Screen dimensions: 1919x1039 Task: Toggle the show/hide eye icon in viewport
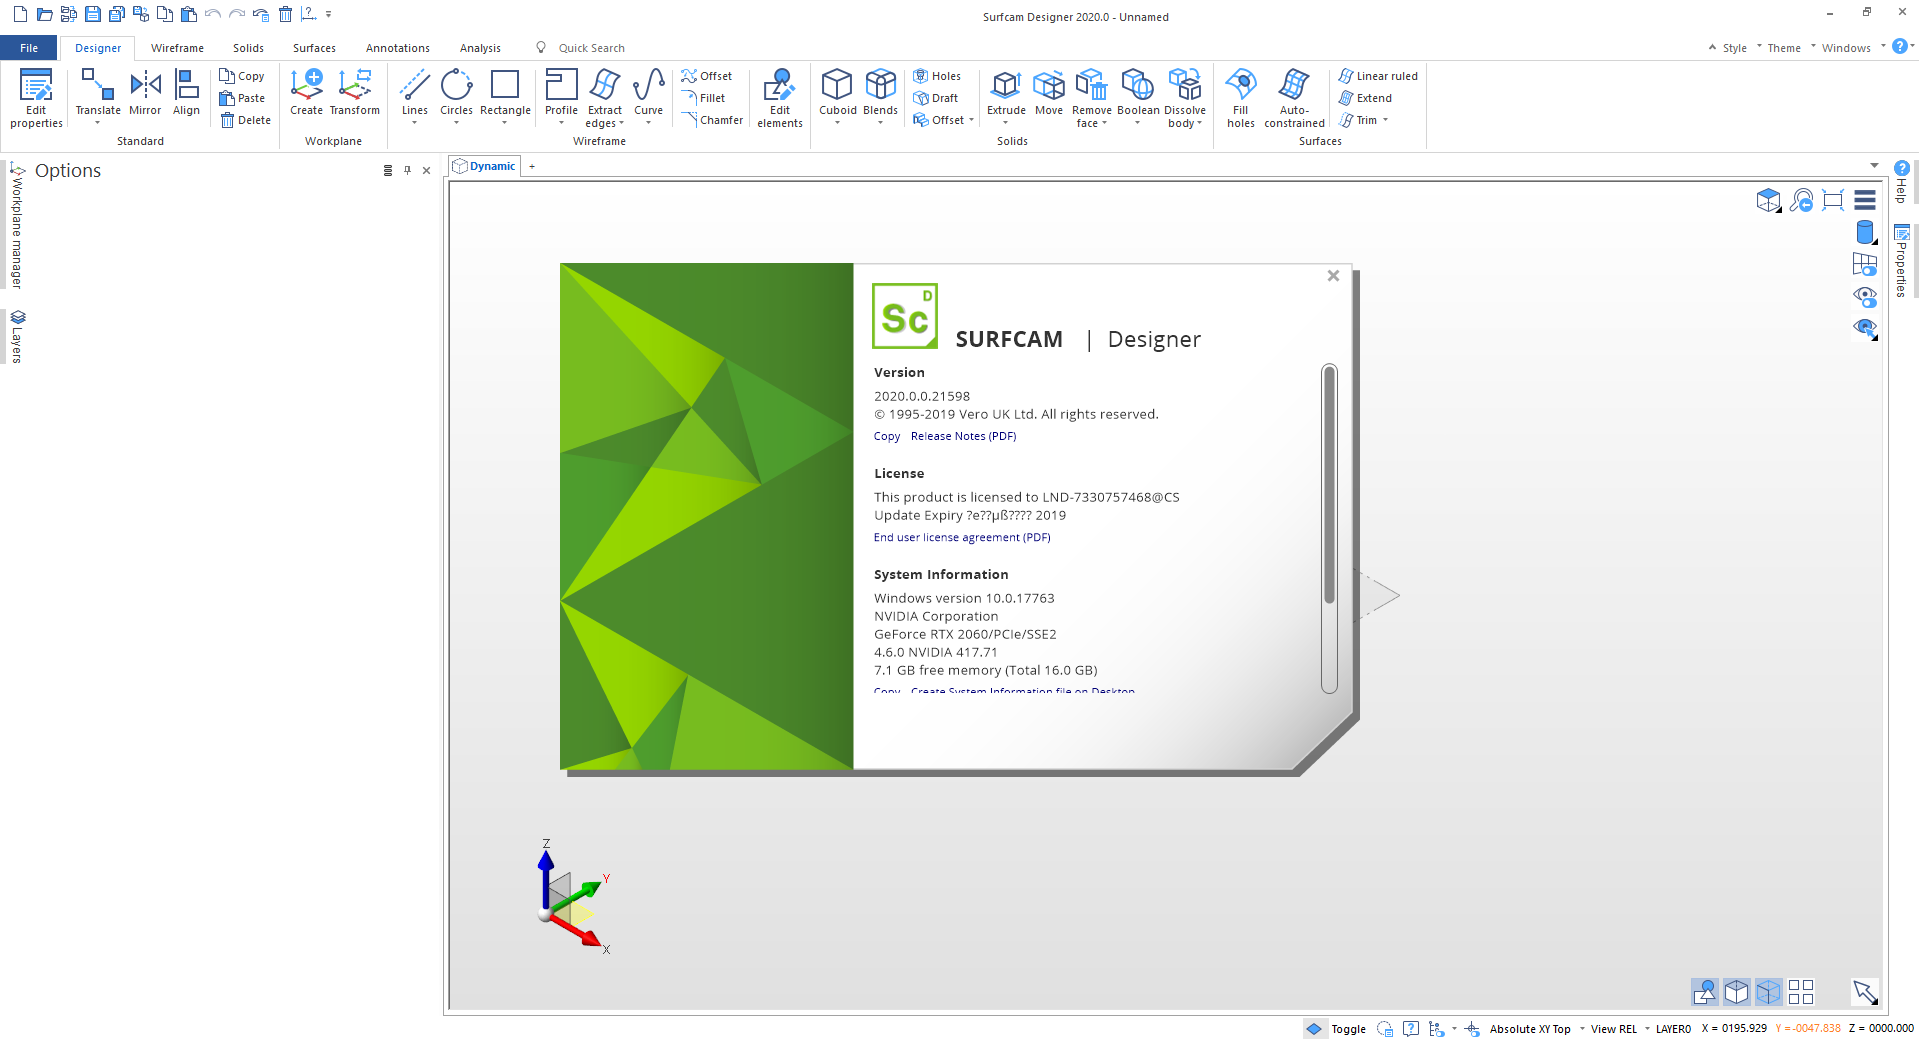coord(1865,296)
